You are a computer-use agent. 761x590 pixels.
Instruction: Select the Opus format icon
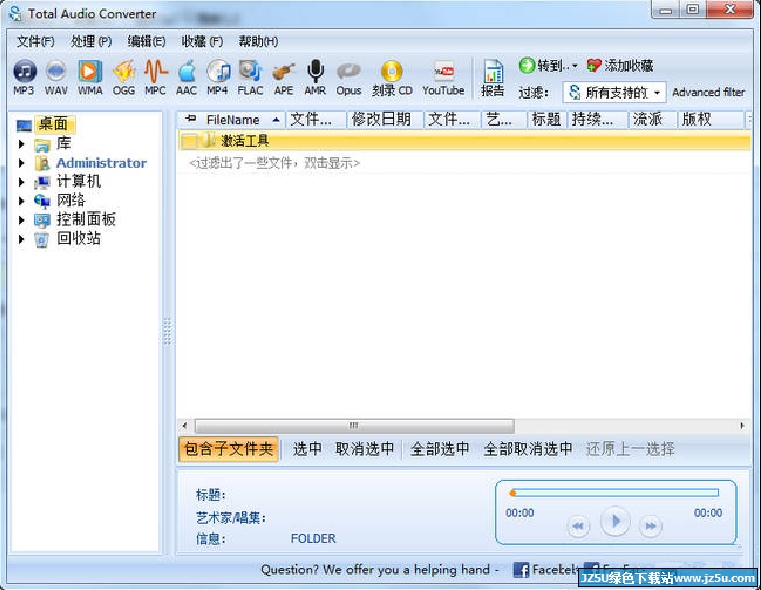coord(348,77)
